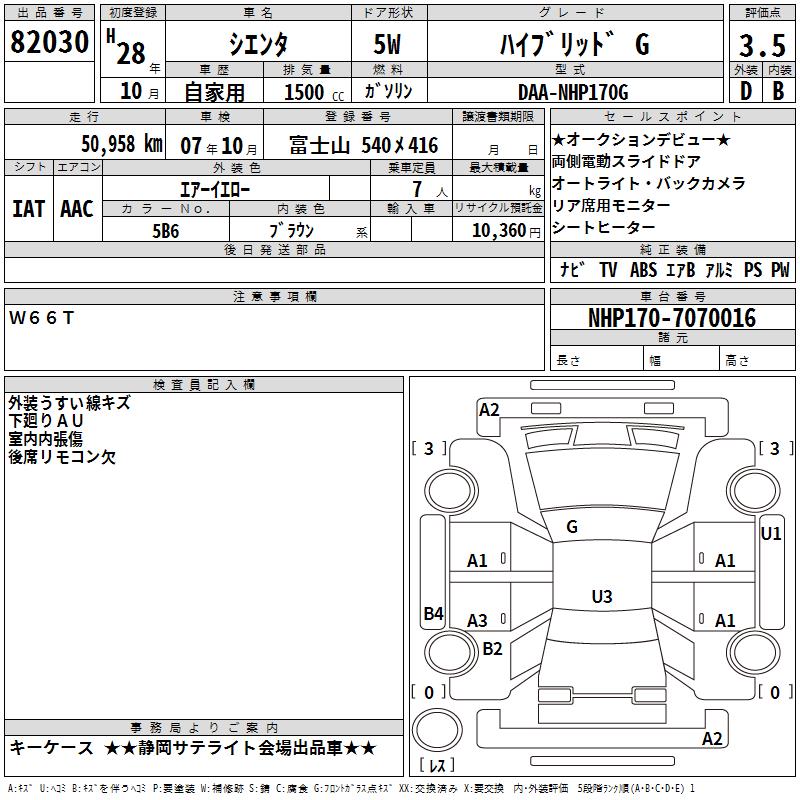Click the line オートライト・バックカメラ

[x=648, y=184]
